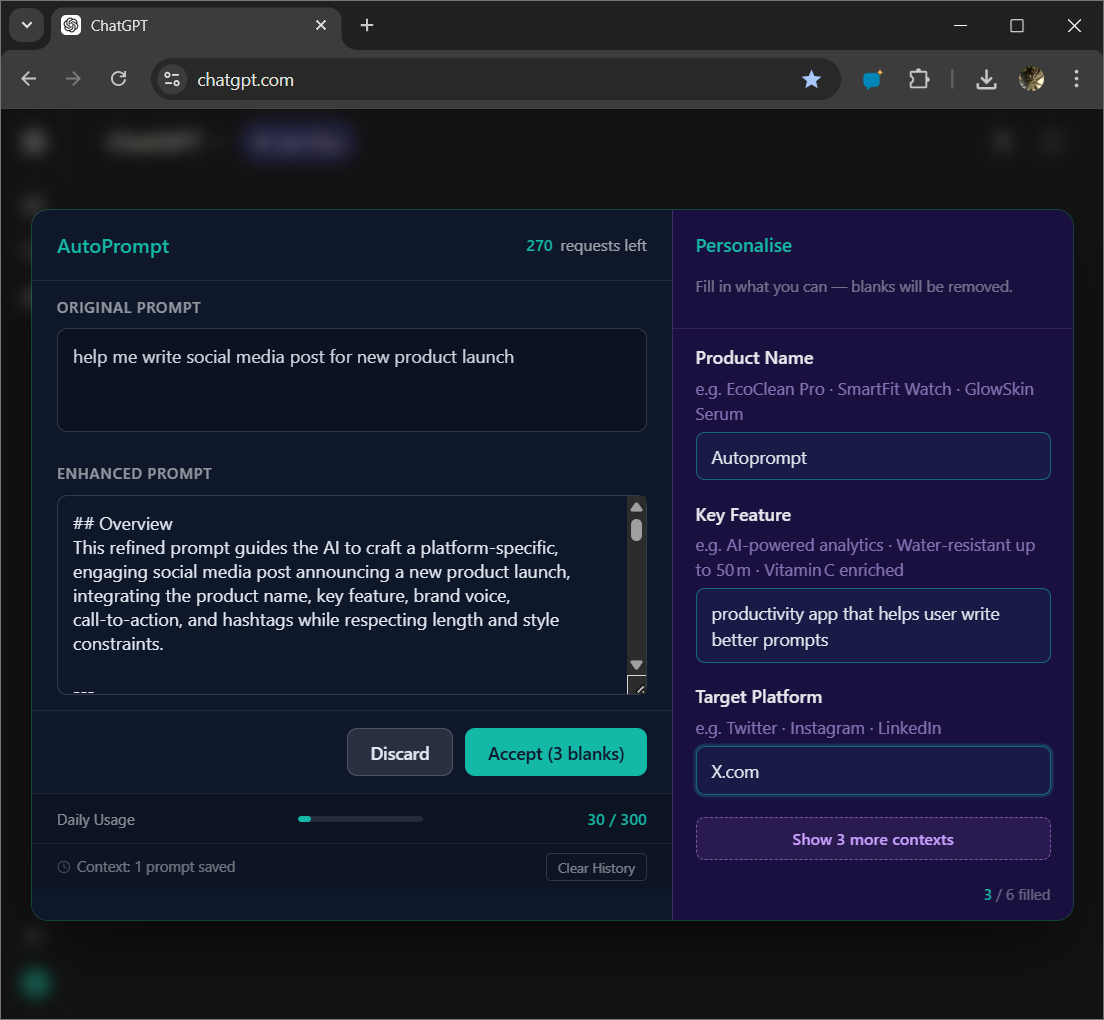Click the ChatGPT favicon in the tab
This screenshot has height=1020, width=1104.
click(70, 25)
